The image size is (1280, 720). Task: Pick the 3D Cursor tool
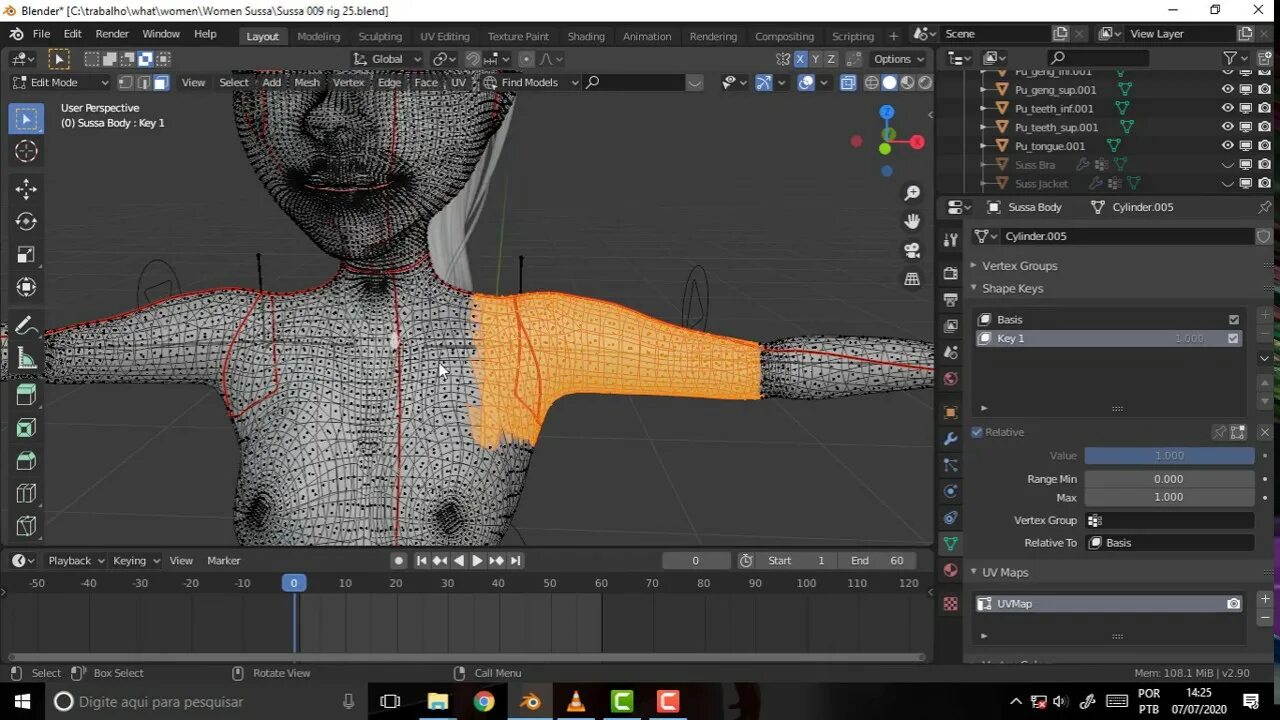(x=26, y=151)
